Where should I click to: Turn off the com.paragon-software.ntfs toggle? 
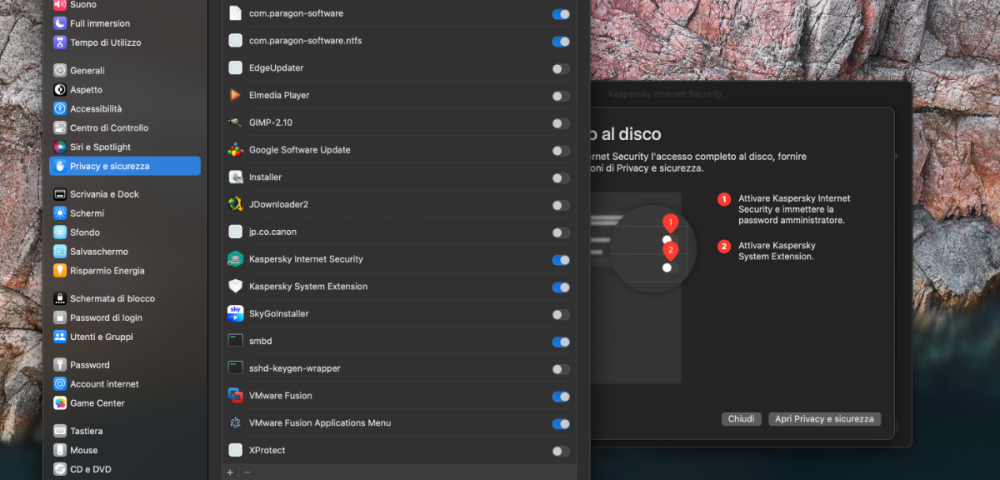pos(561,41)
